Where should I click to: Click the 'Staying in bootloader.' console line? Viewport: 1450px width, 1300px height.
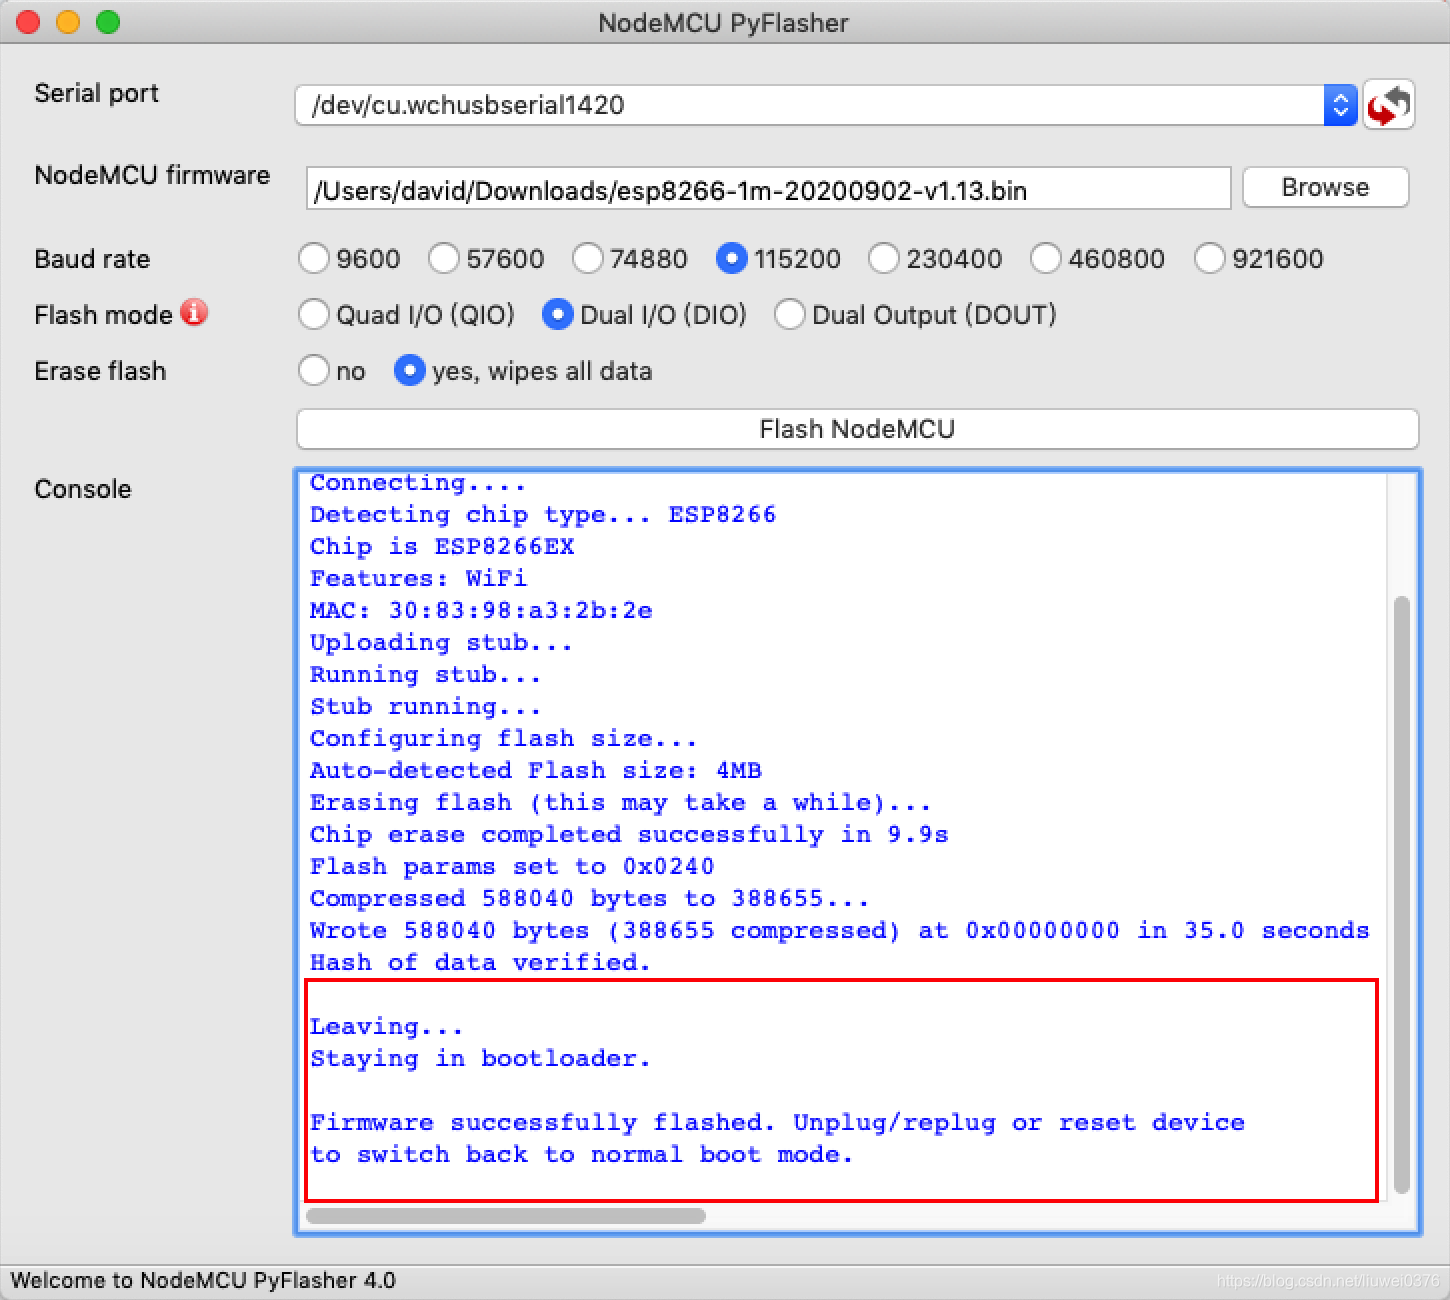pyautogui.click(x=480, y=1059)
